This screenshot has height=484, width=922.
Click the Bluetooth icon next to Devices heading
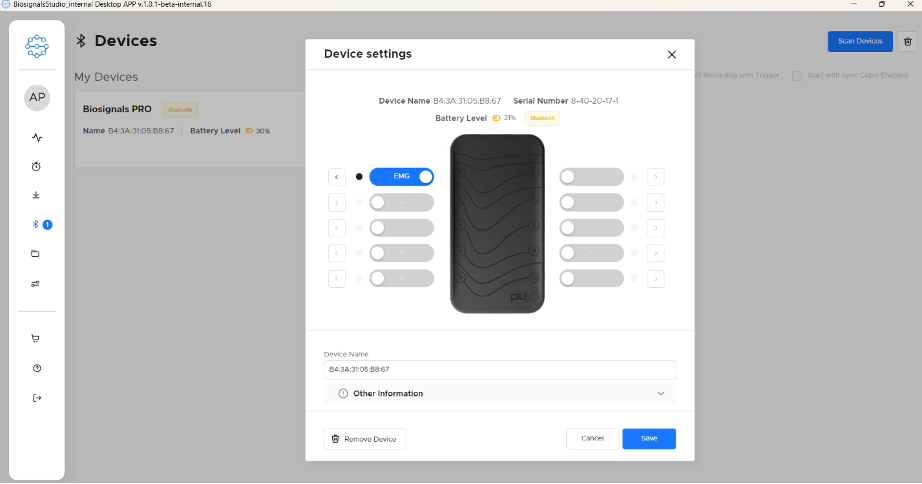click(81, 41)
